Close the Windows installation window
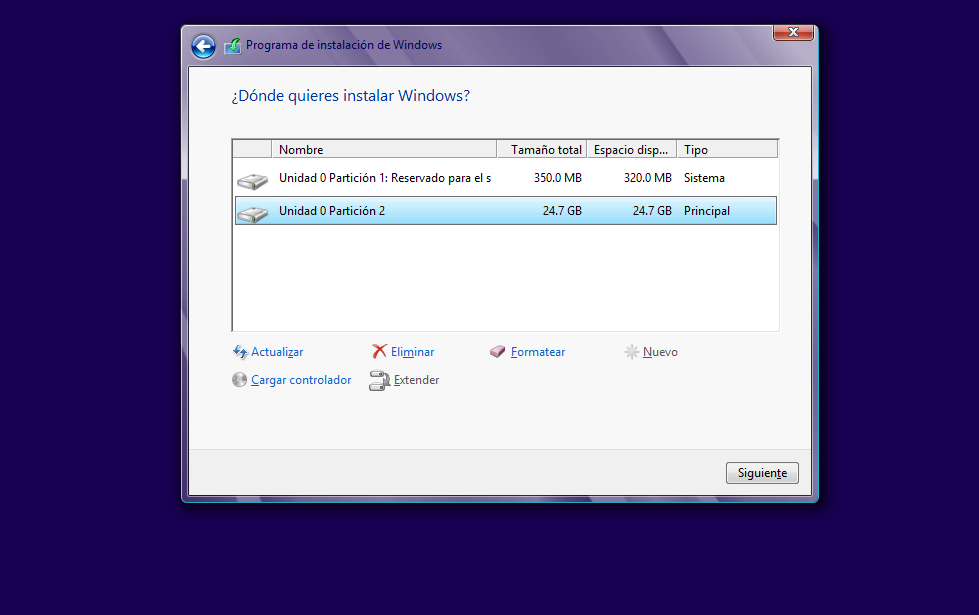 (792, 33)
